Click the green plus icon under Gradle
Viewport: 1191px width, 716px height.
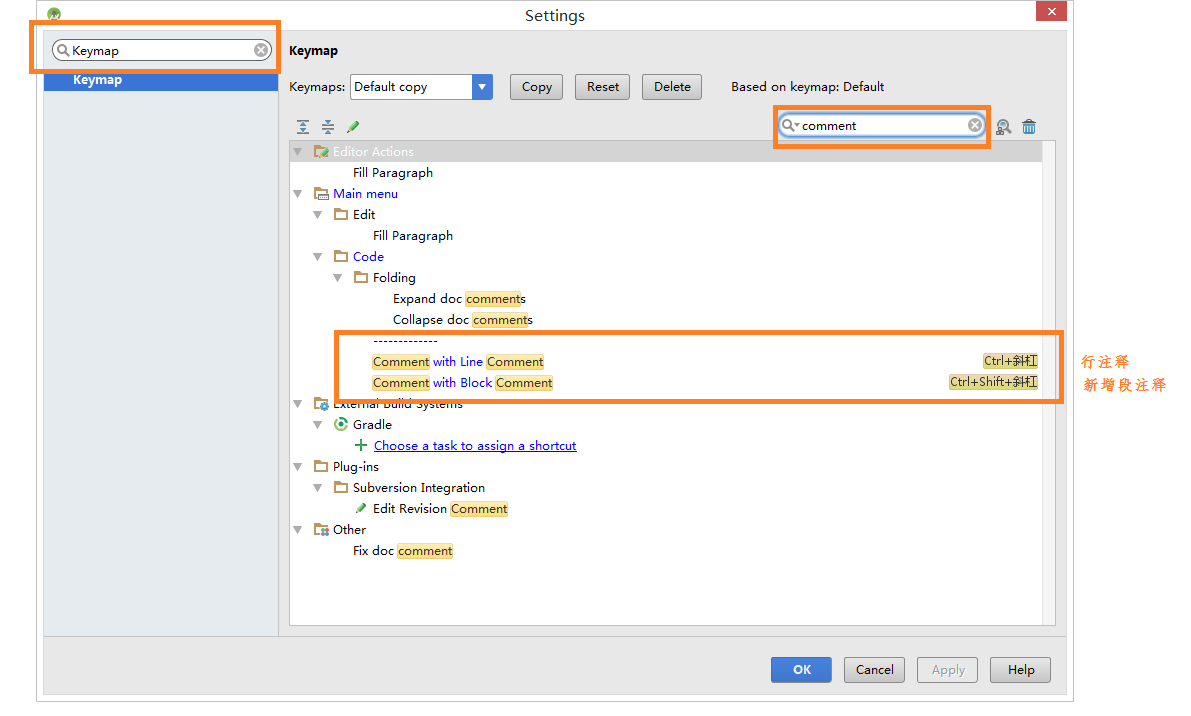point(361,446)
